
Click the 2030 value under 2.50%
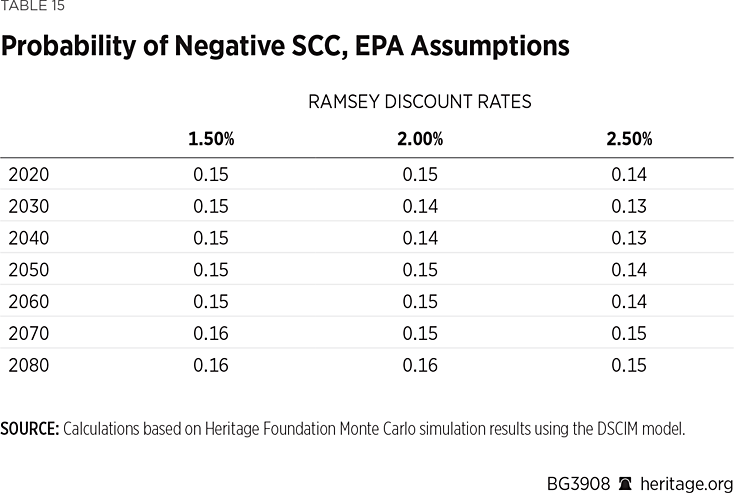629,207
